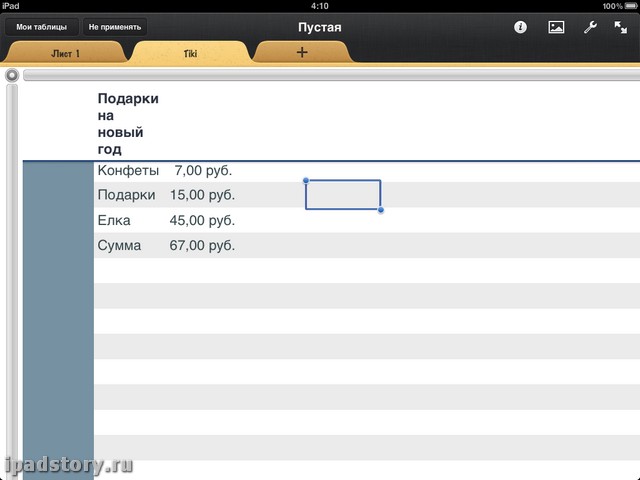Select the Конфеты cell
The image size is (640, 480).
point(128,170)
